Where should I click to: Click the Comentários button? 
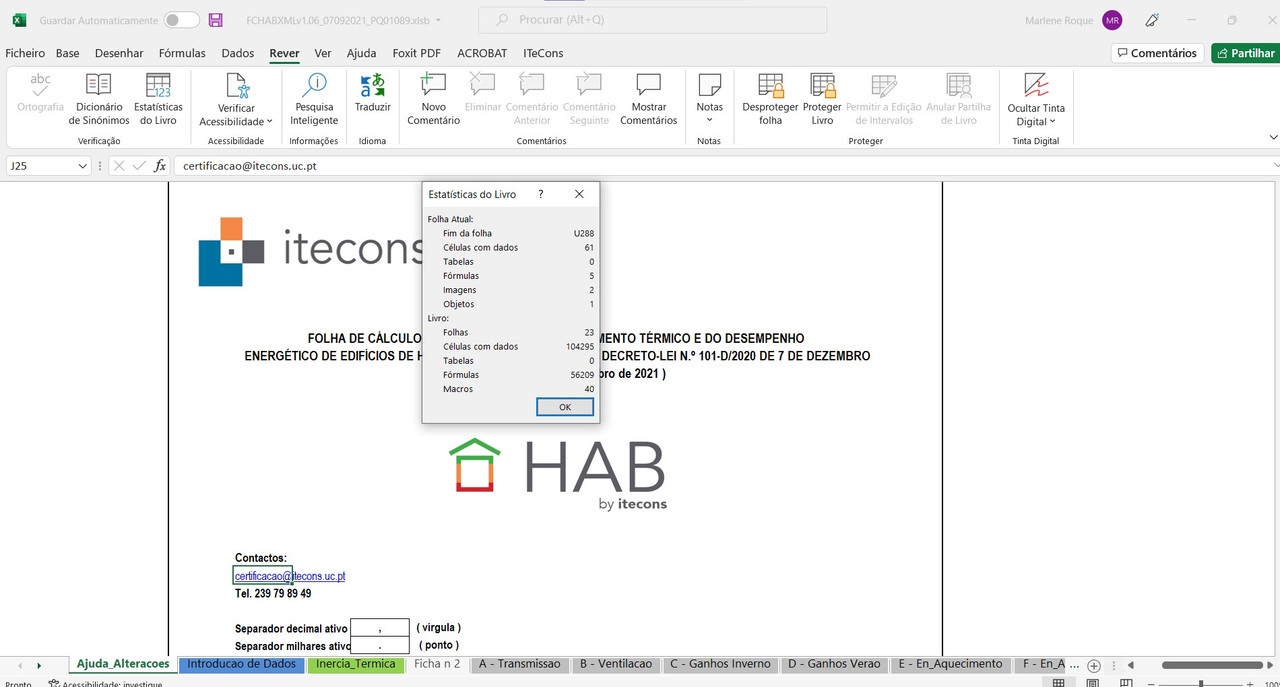click(x=1156, y=53)
